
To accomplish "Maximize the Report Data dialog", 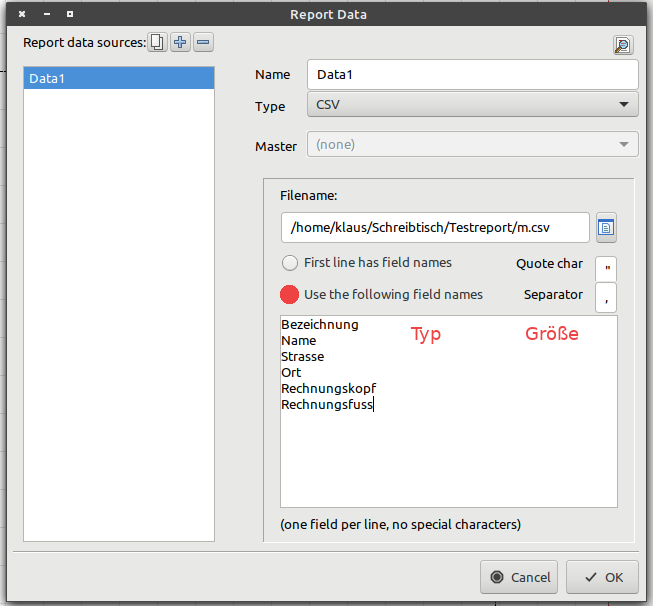I will (x=69, y=14).
